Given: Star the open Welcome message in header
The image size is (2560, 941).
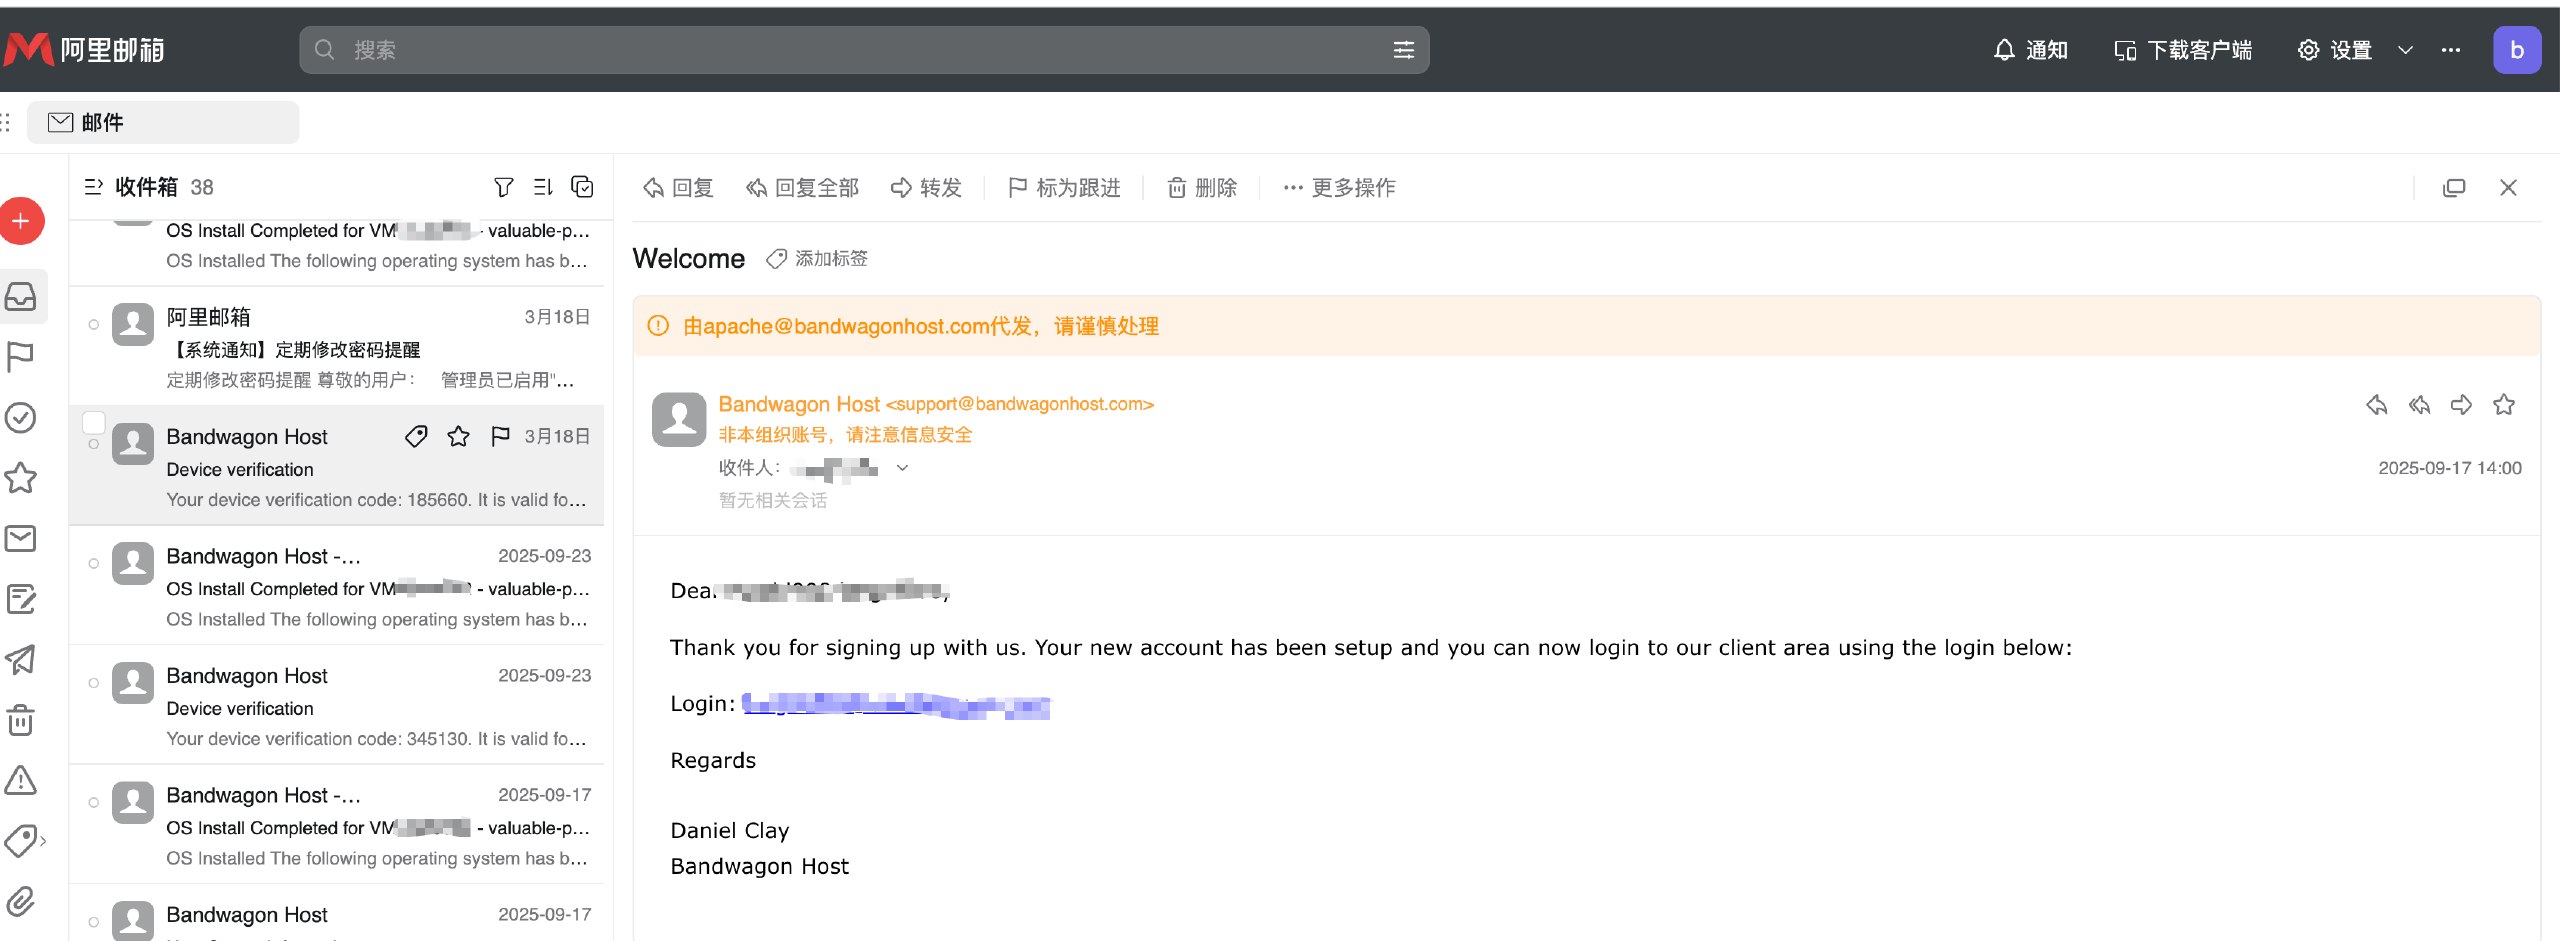Looking at the screenshot, I should (x=2504, y=405).
